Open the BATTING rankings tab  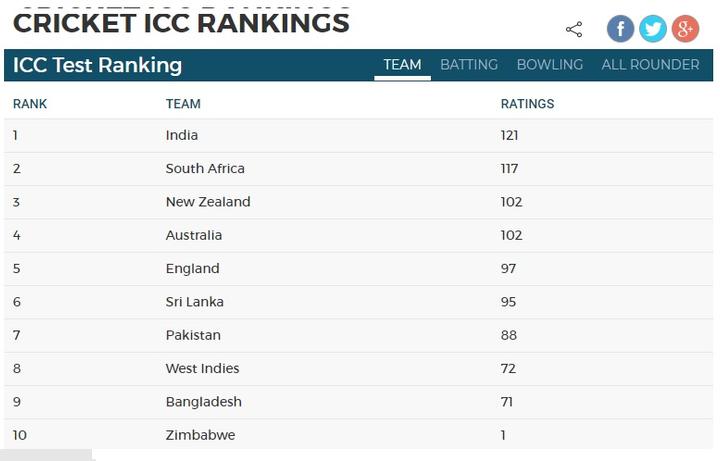pyautogui.click(x=469, y=65)
